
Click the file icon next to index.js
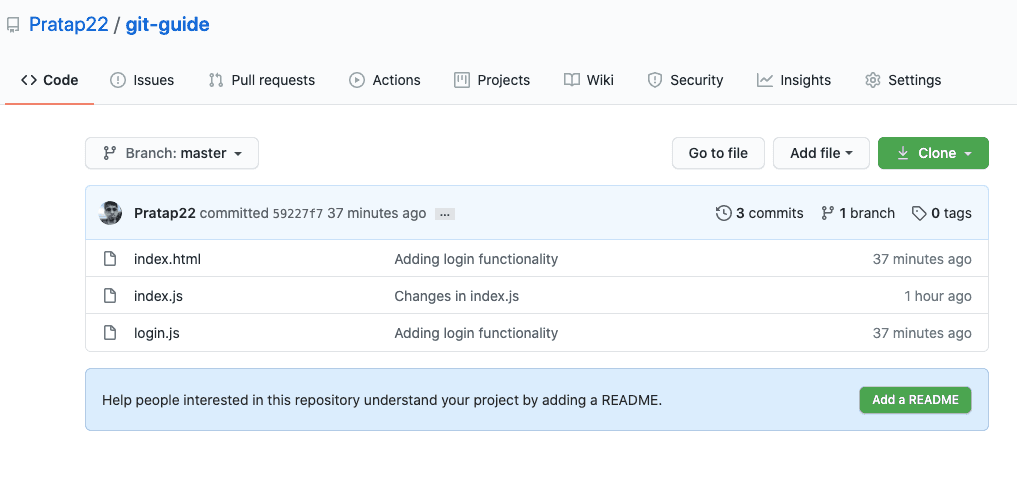110,296
